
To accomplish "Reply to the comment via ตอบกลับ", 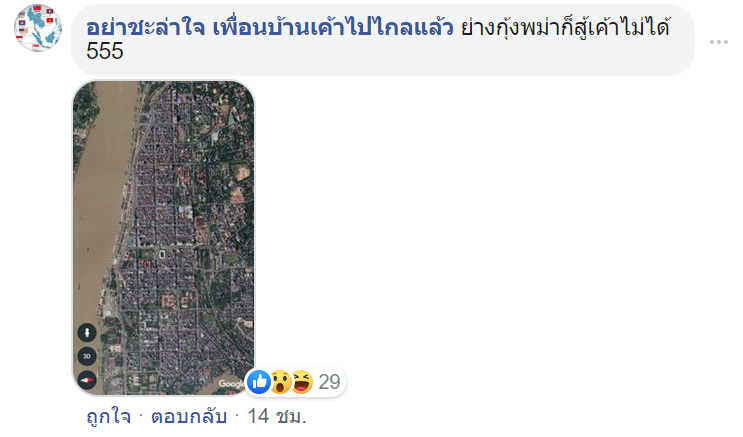I will pyautogui.click(x=189, y=417).
